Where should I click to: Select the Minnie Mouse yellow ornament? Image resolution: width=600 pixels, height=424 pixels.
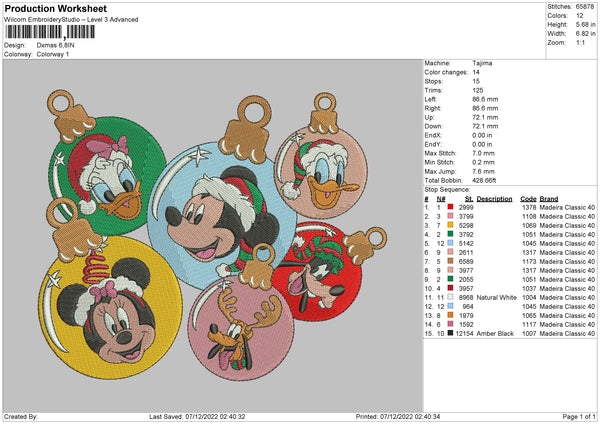pyautogui.click(x=111, y=307)
